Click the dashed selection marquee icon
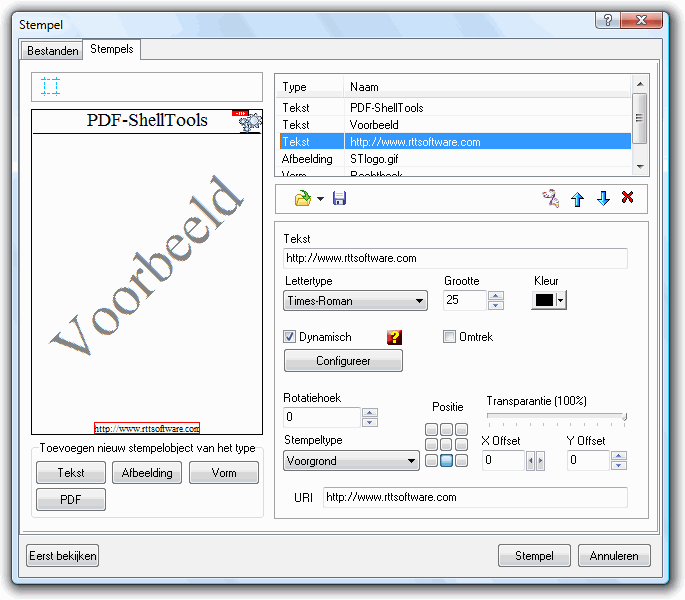 point(50,86)
